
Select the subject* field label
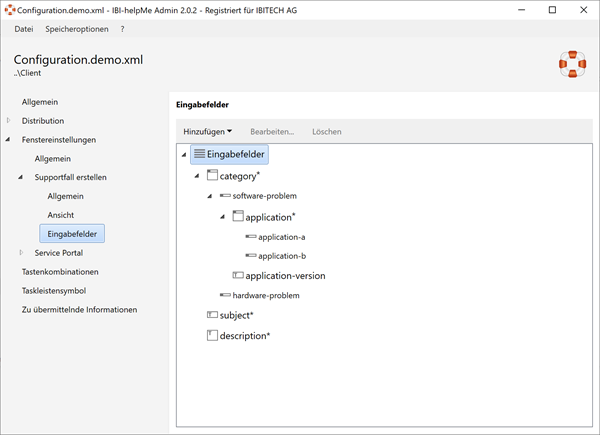pos(236,315)
